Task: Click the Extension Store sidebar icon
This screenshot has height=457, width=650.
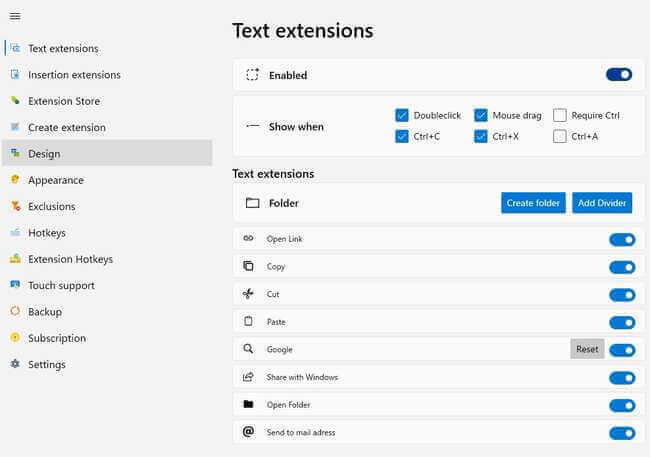Action: pyautogui.click(x=15, y=101)
